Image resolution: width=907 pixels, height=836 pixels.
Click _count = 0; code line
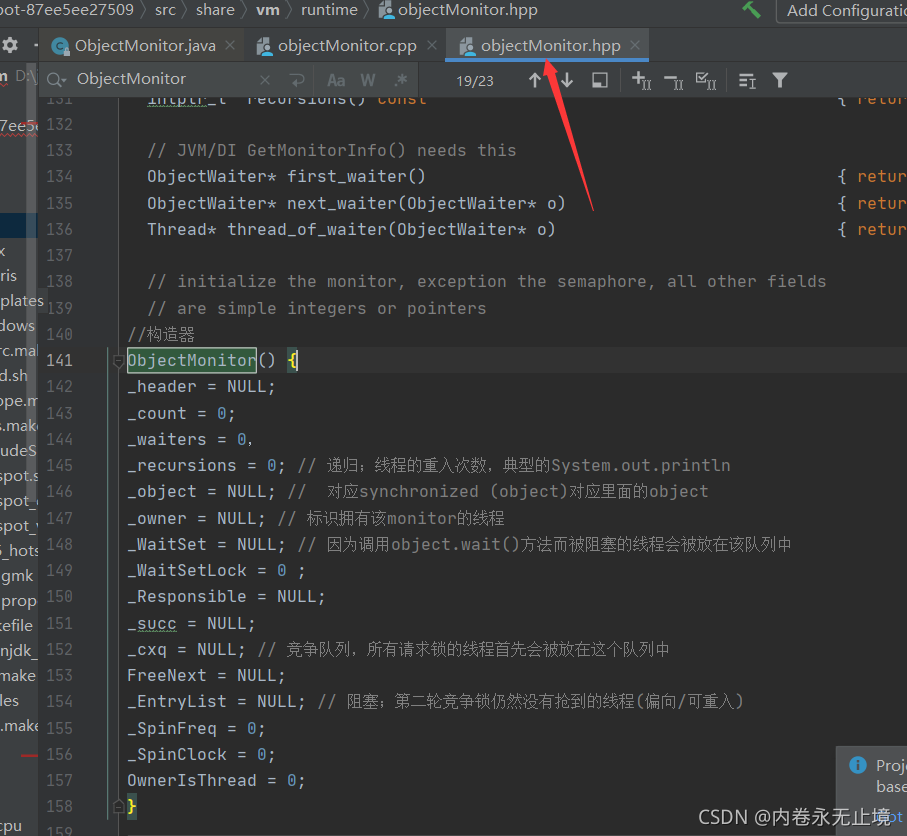(x=181, y=413)
